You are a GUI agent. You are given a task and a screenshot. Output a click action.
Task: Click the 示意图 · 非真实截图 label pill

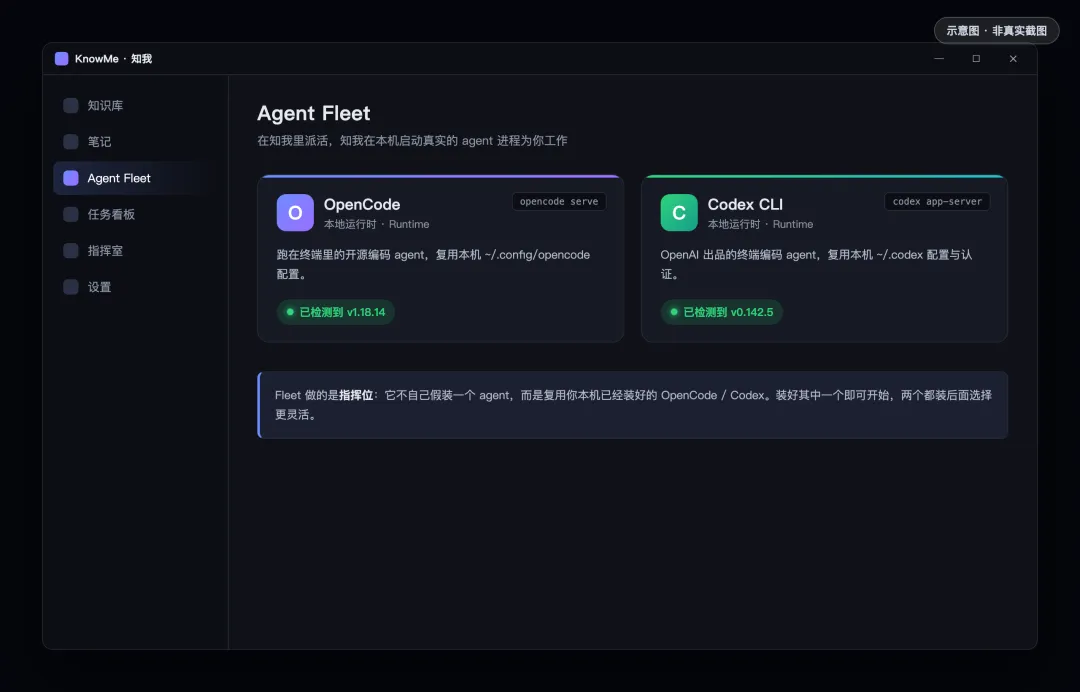point(996,30)
